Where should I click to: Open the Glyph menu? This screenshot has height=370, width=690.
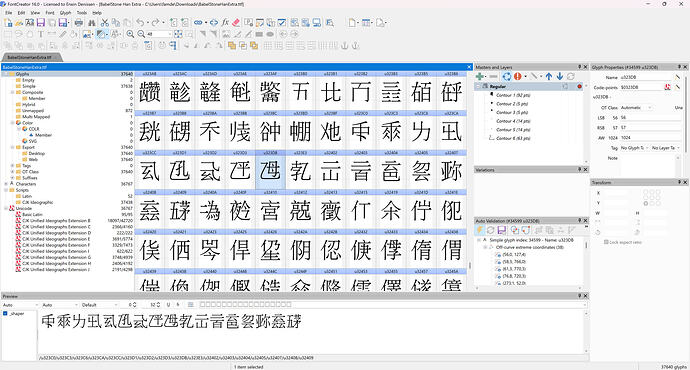(66, 13)
